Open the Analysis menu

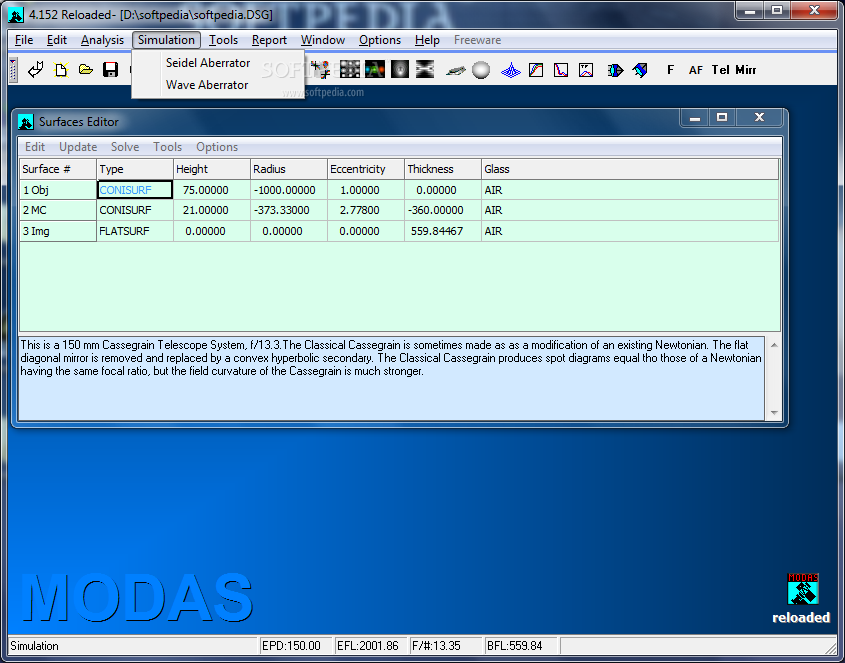tap(102, 40)
